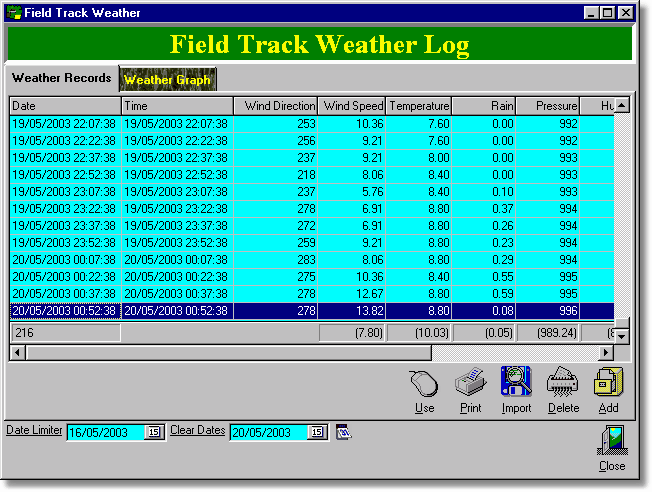Click the Delete shredder icon

(563, 382)
